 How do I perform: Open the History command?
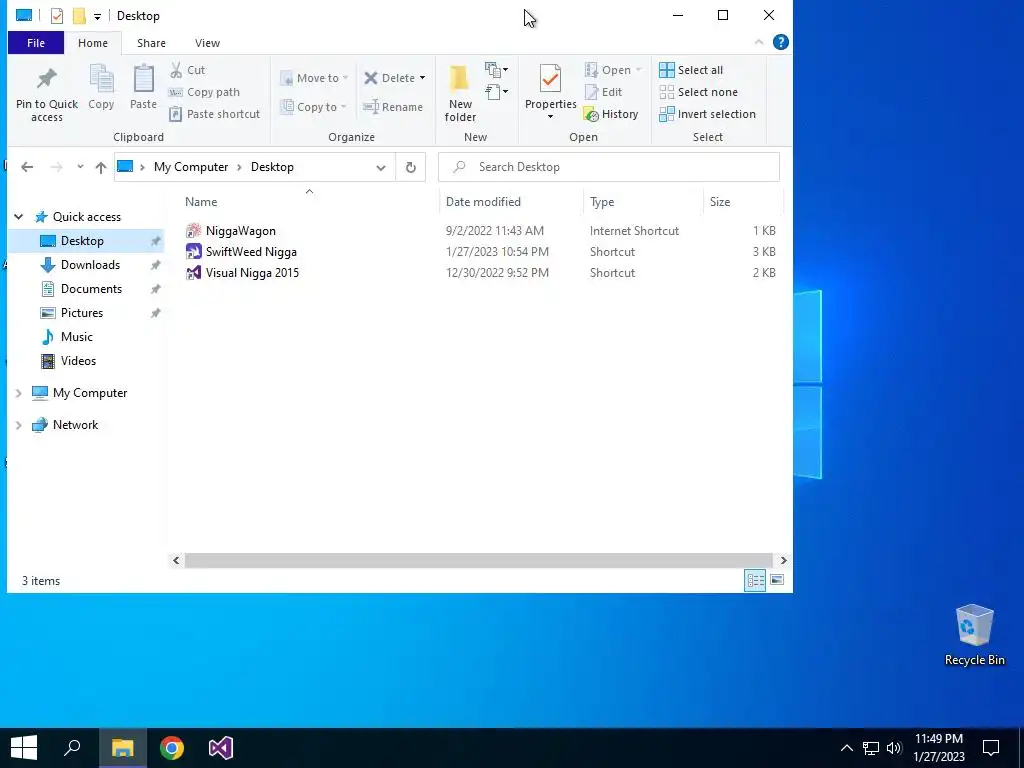point(611,114)
